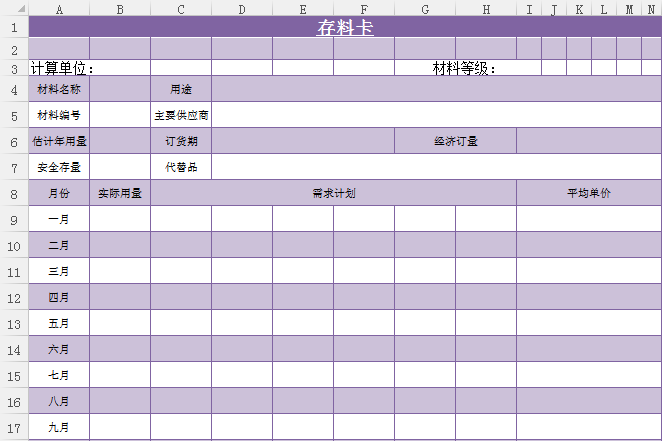Select the 实际用量 cell for 一月
The image size is (662, 441).
tap(120, 219)
